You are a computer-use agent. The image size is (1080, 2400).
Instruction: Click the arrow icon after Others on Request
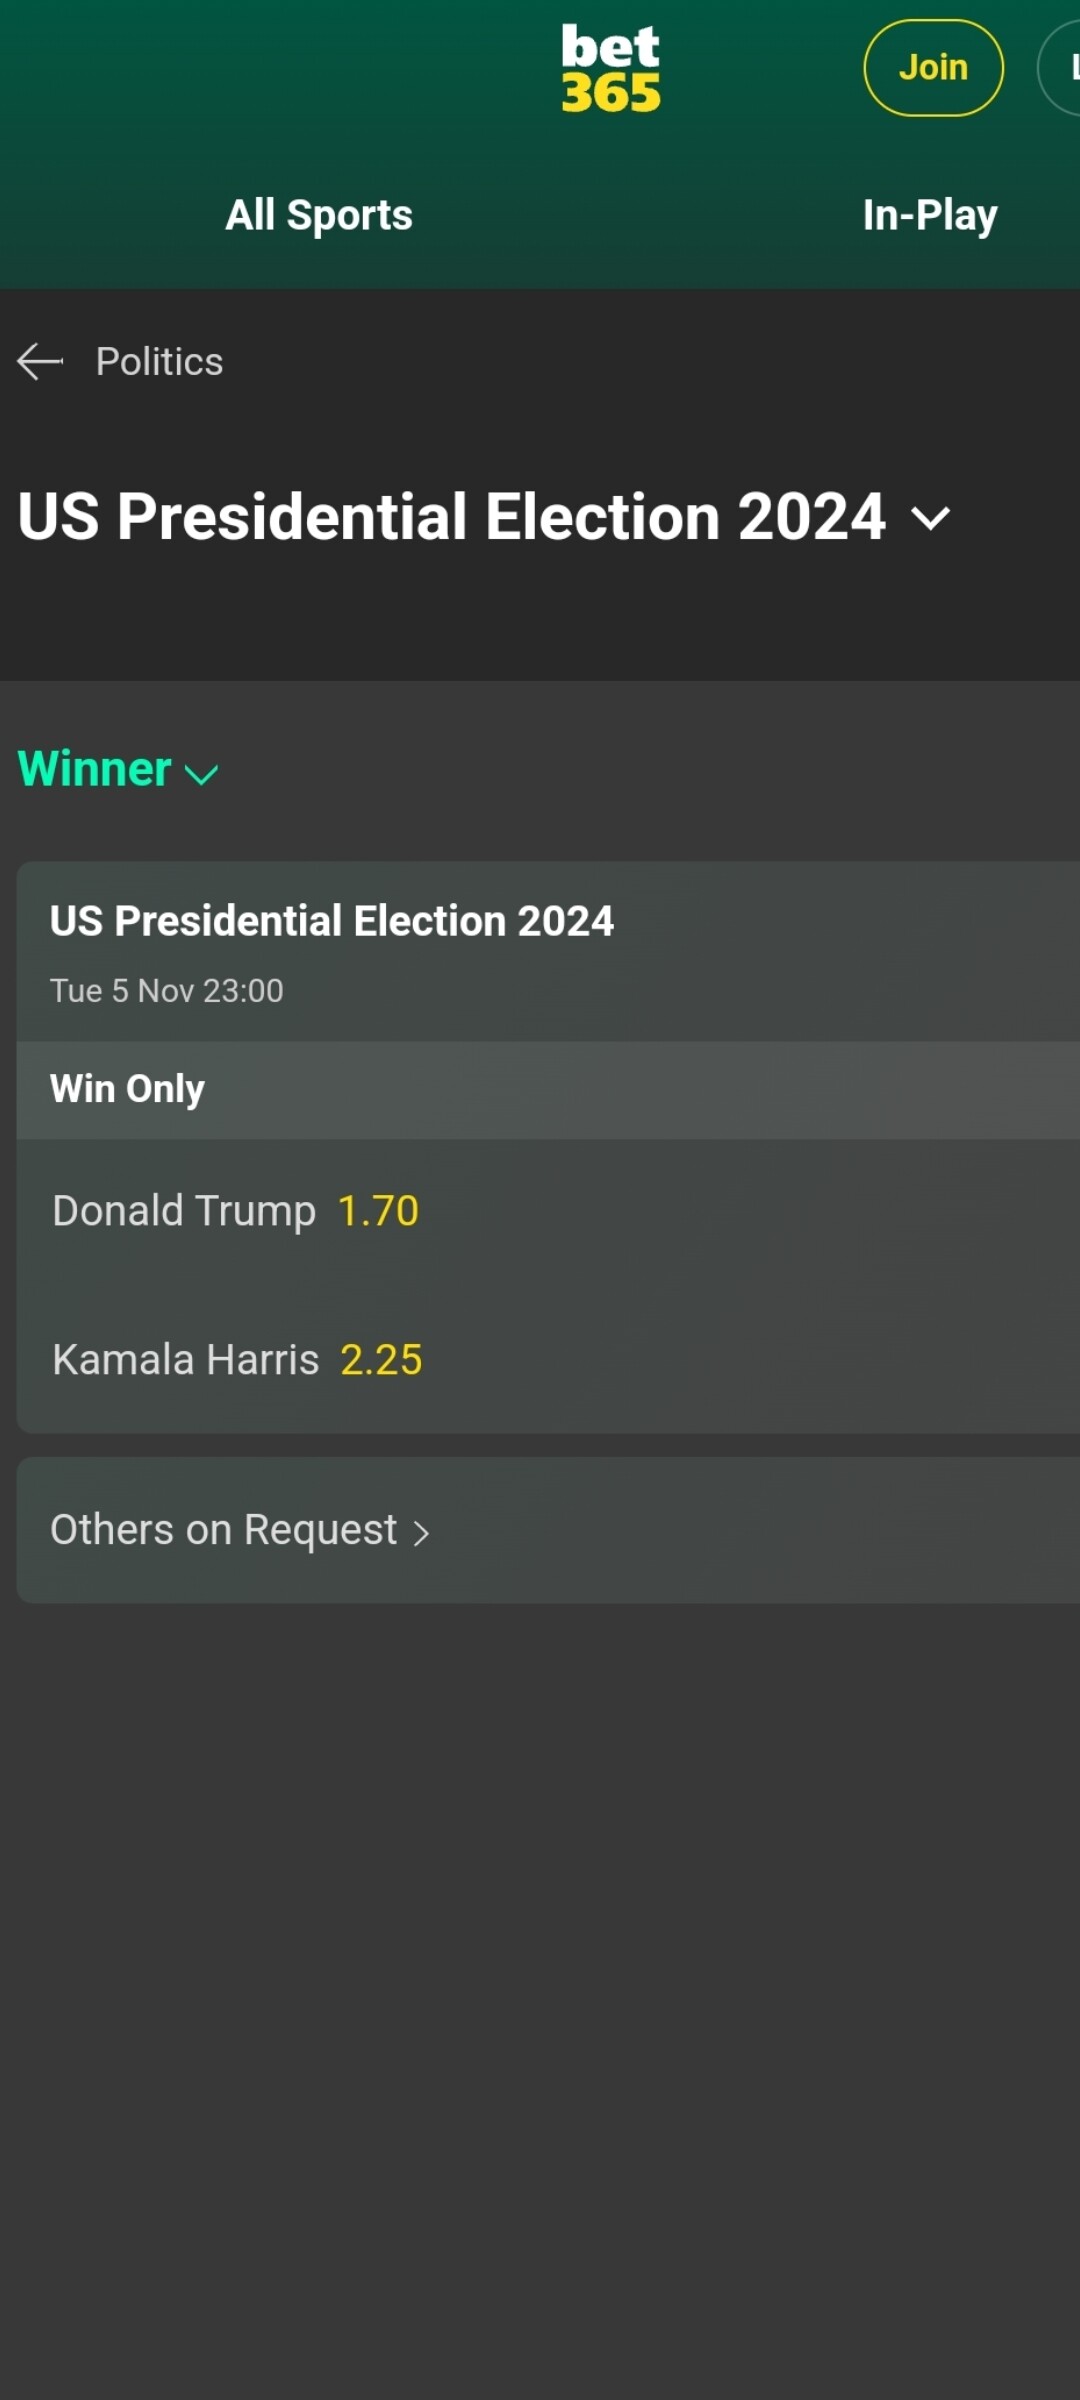pos(421,1533)
